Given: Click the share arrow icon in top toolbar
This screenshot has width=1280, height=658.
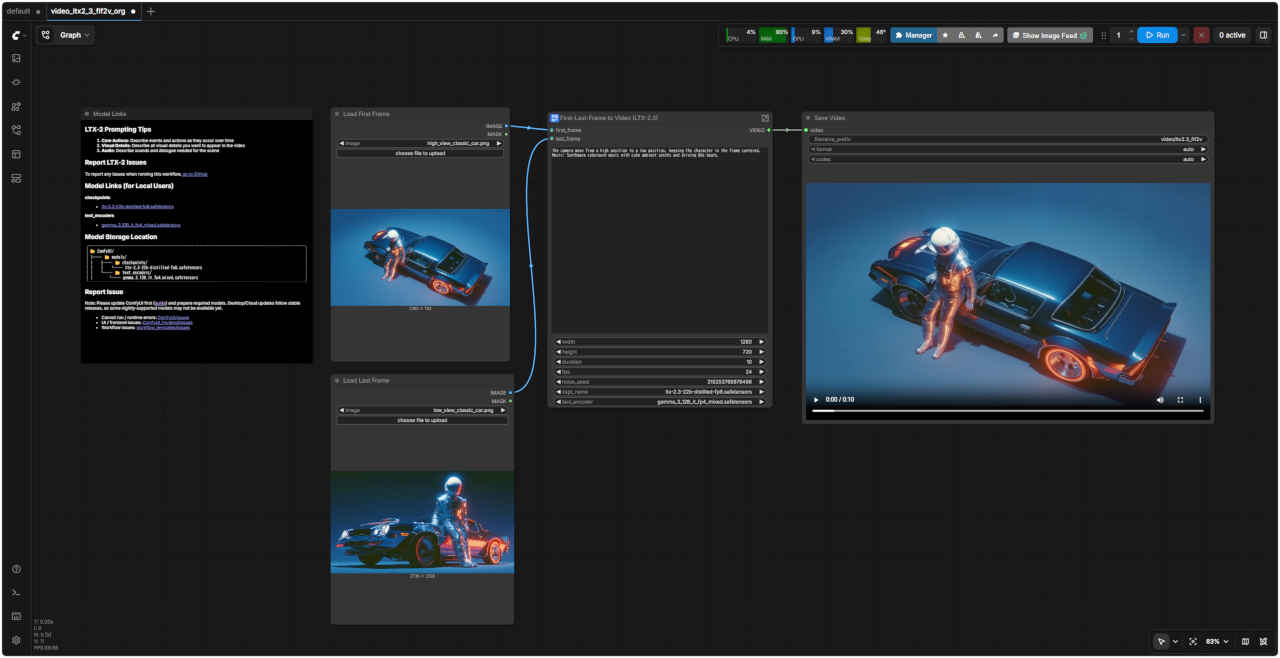Looking at the screenshot, I should pos(995,35).
